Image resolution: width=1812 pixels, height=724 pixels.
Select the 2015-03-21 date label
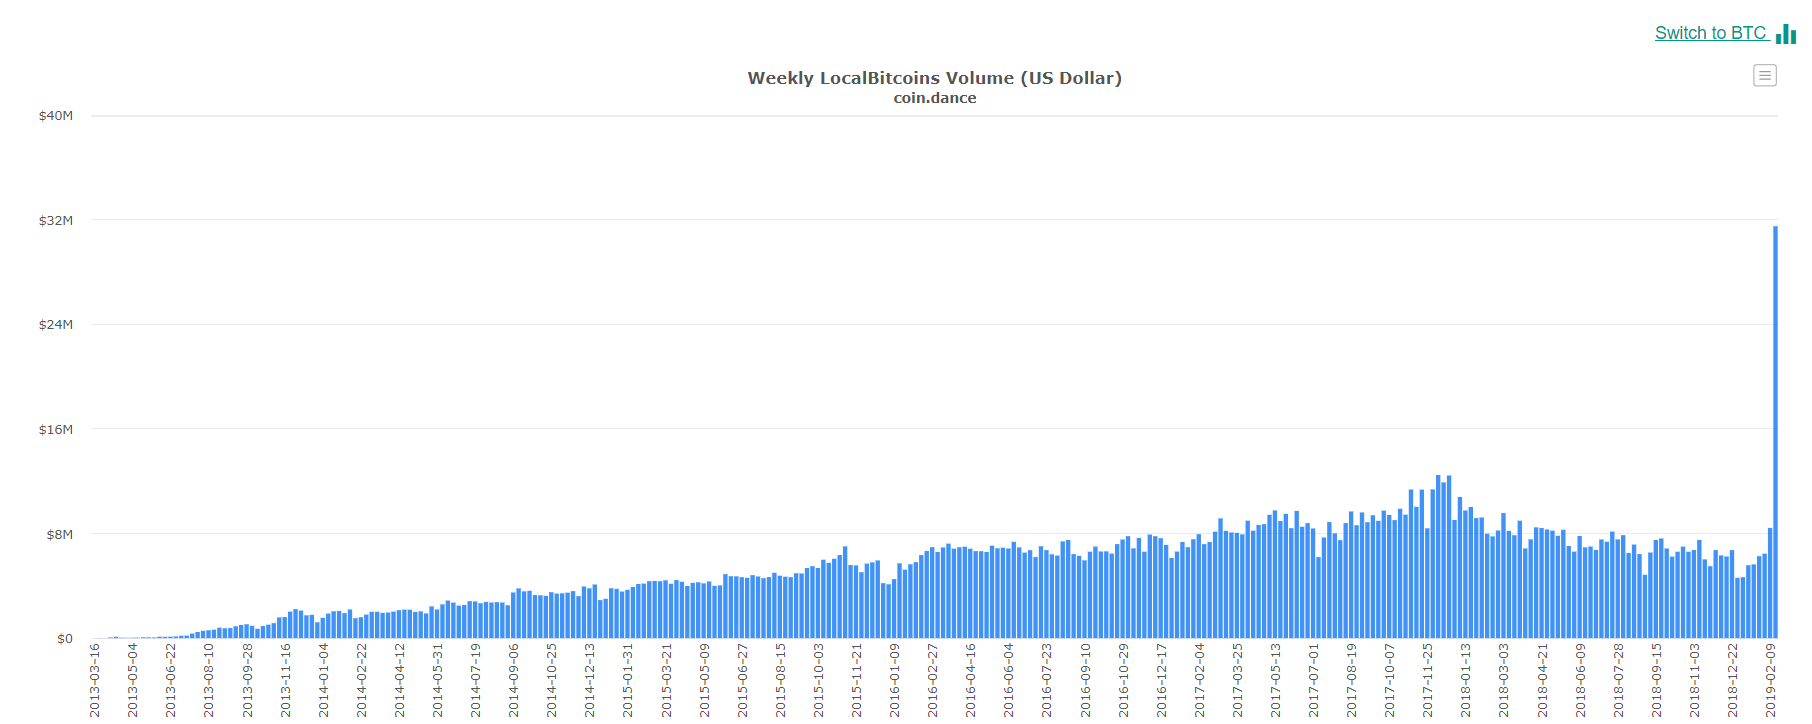[667, 680]
